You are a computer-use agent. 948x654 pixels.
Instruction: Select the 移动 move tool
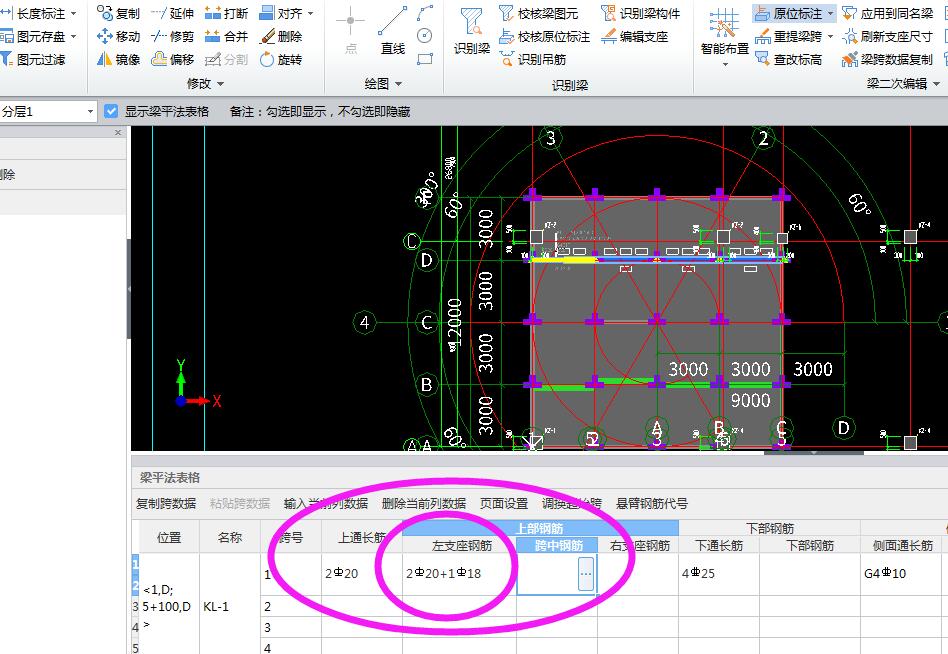click(118, 36)
